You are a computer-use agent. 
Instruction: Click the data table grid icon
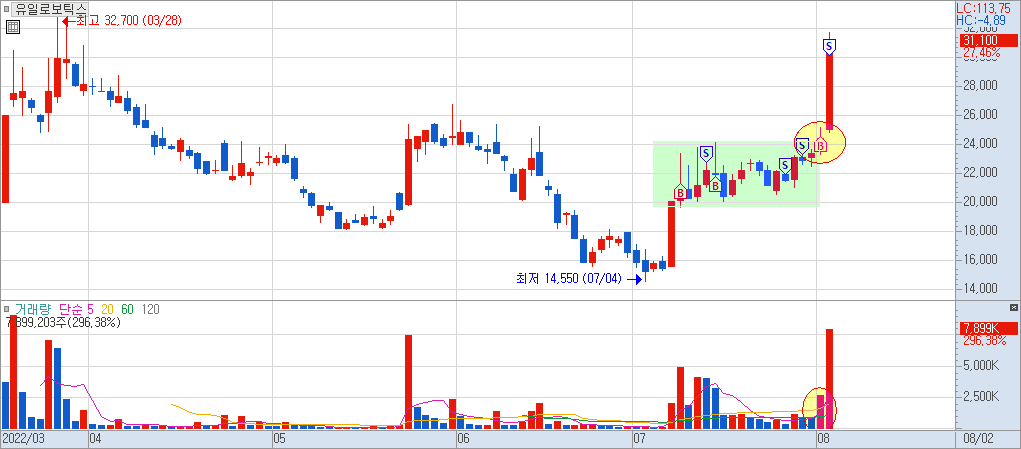[x=13, y=27]
